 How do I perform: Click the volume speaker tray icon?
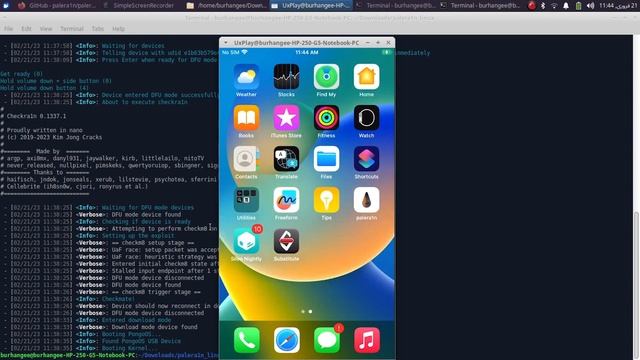[x=590, y=5]
